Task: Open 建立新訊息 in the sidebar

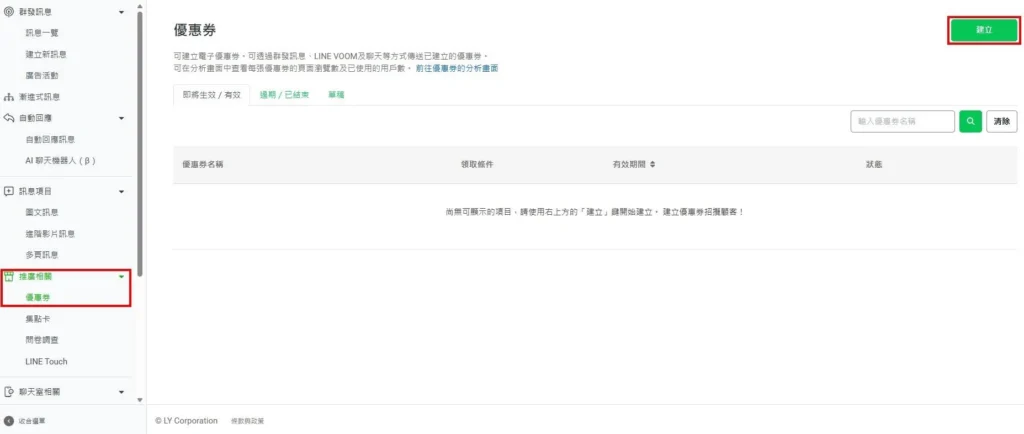Action: [46, 54]
